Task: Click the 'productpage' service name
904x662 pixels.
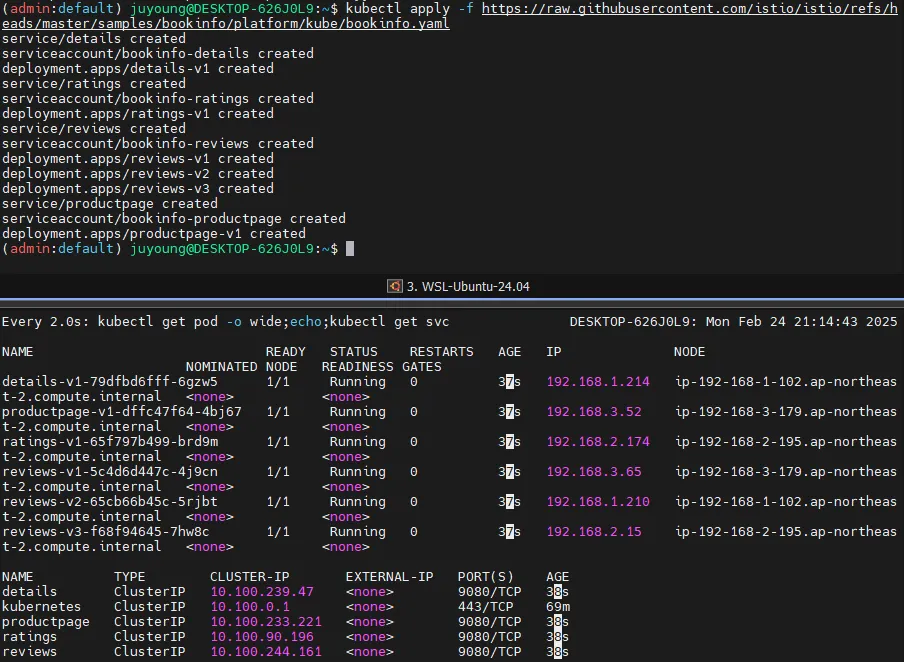Action: pyautogui.click(x=46, y=622)
